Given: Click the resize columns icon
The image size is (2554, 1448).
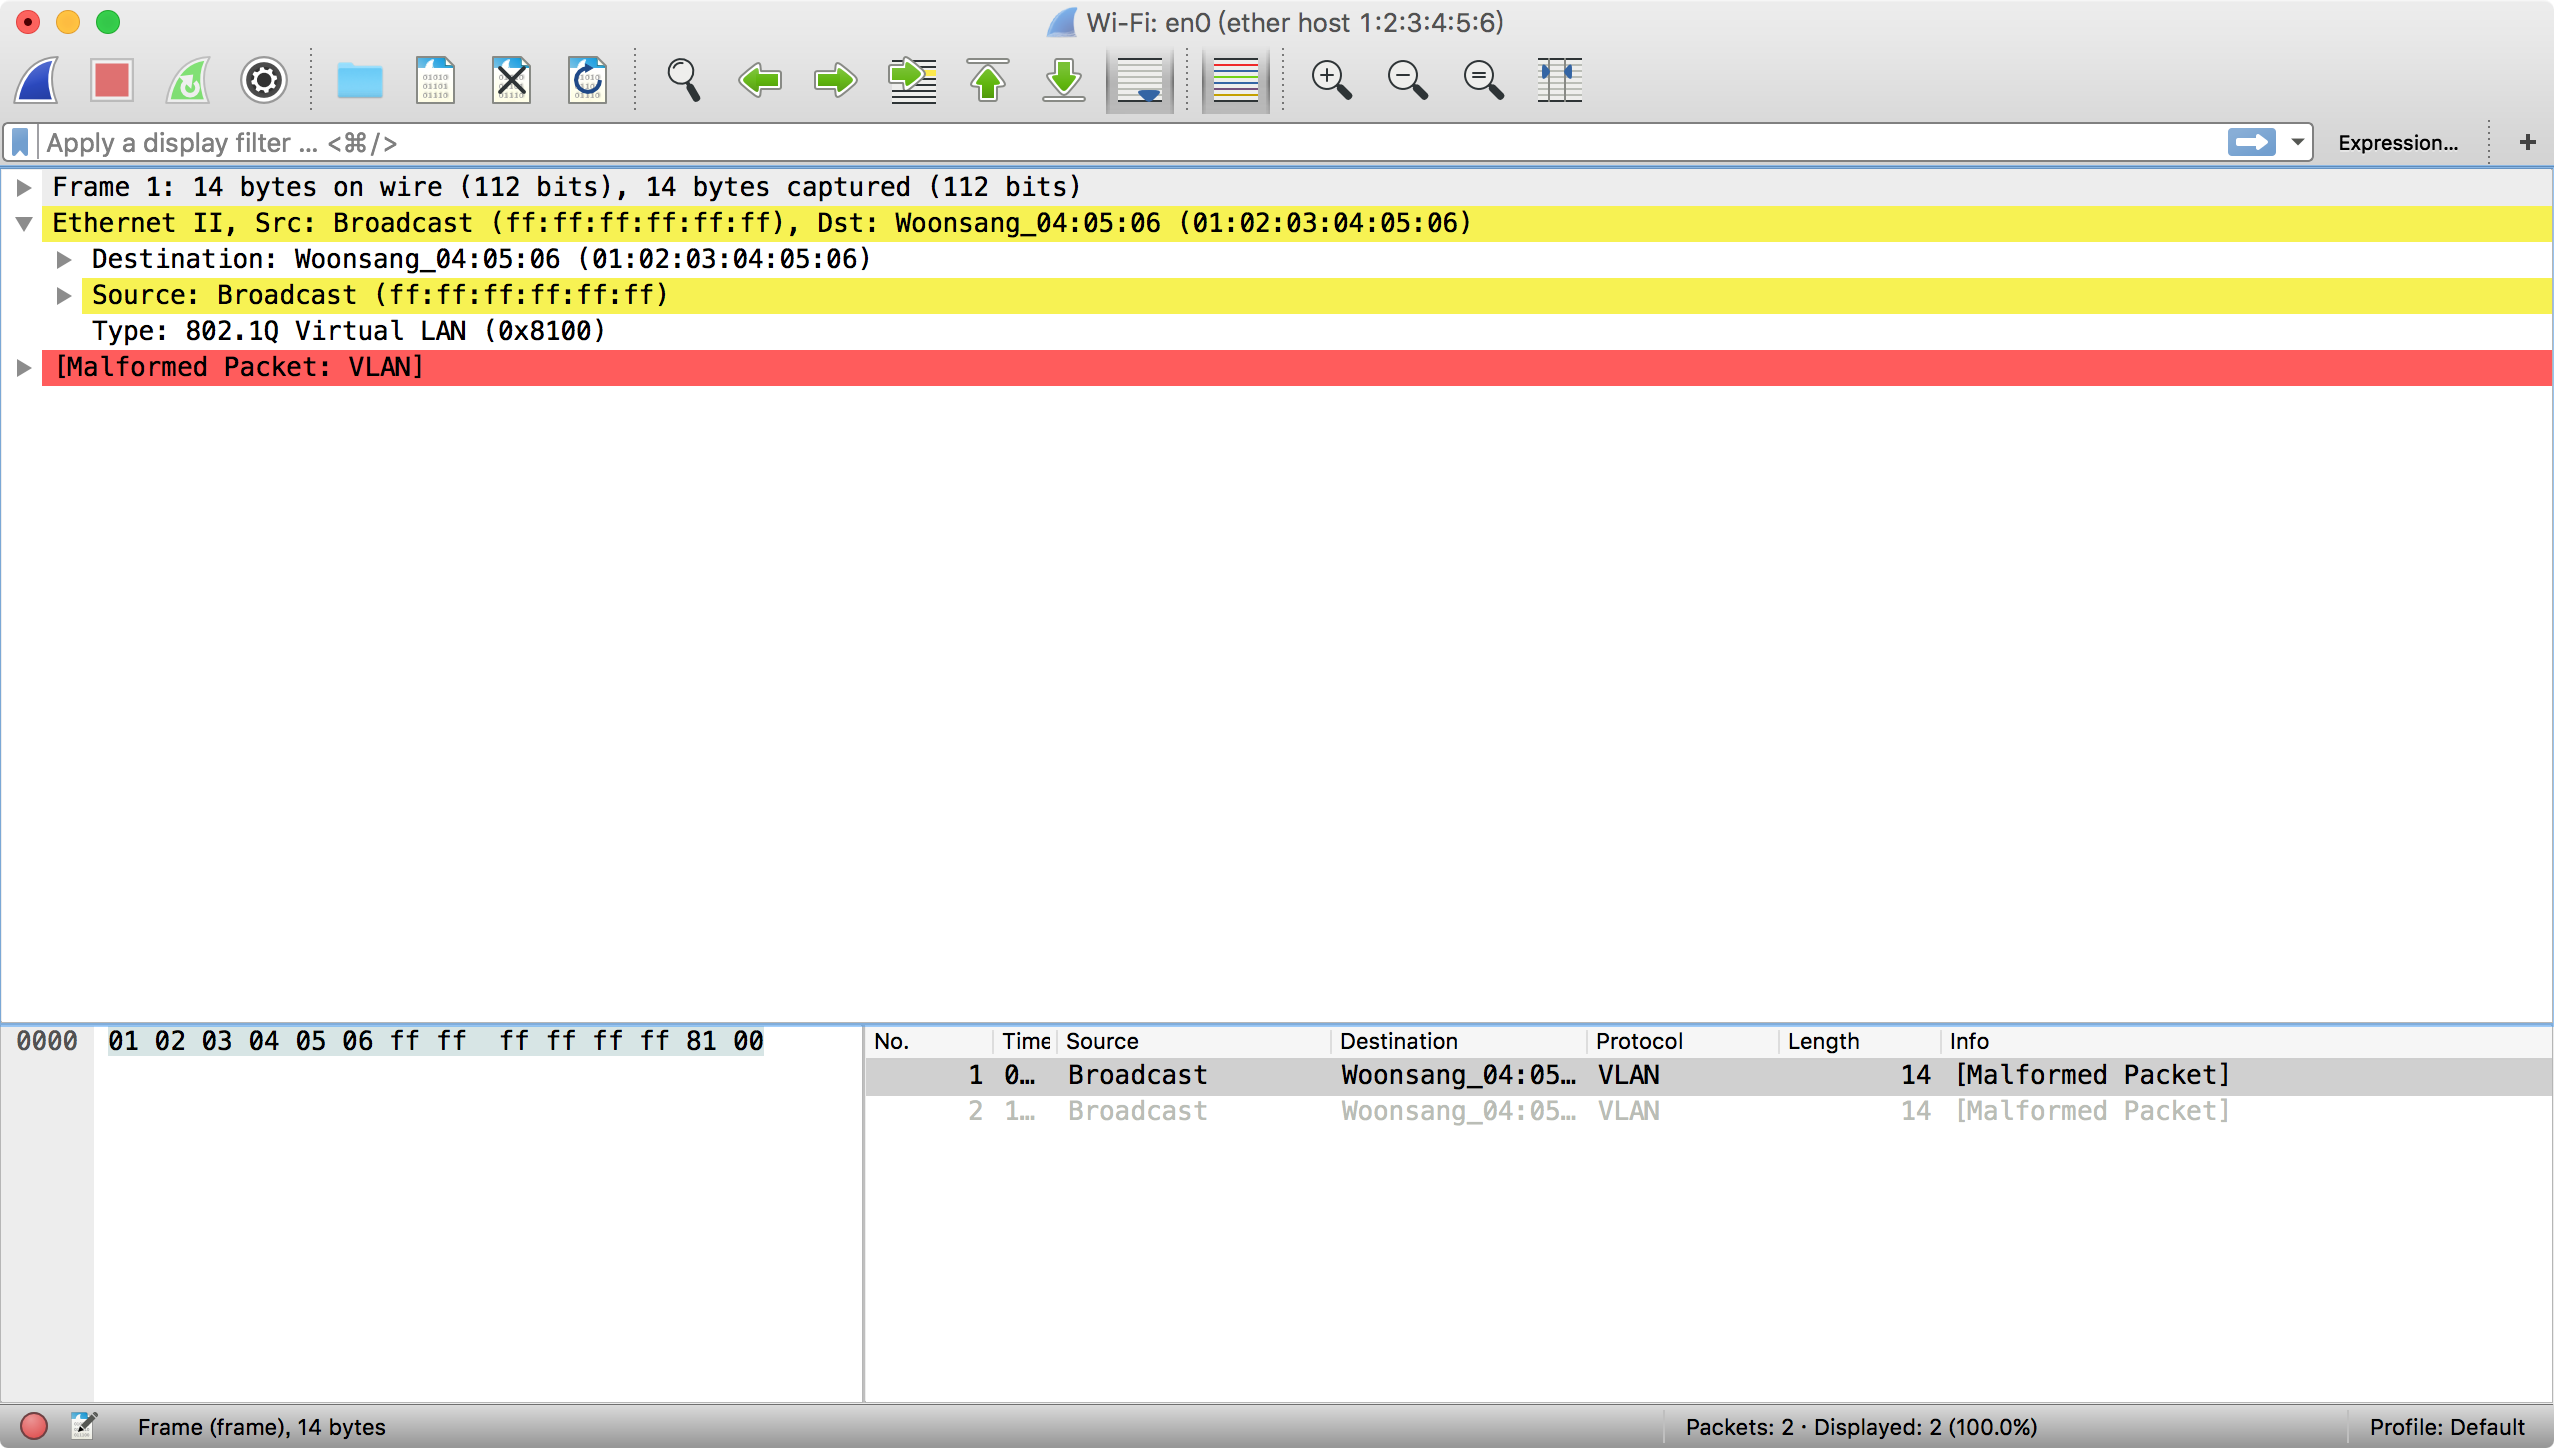Looking at the screenshot, I should (x=1559, y=80).
